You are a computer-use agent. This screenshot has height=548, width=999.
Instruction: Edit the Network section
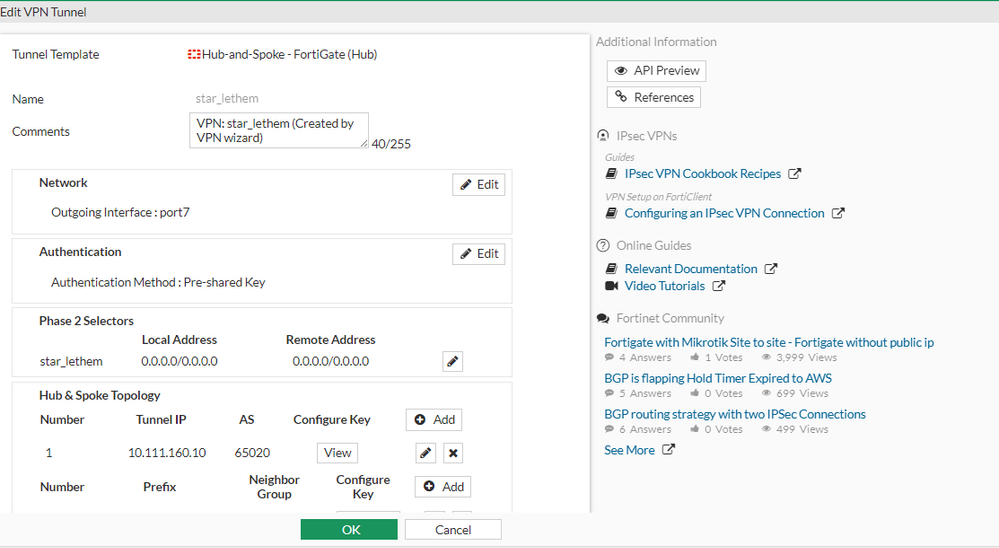(479, 185)
